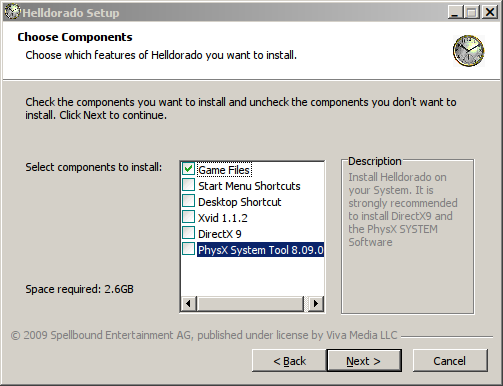Enable the DirectX 9 checkbox

coord(188,233)
